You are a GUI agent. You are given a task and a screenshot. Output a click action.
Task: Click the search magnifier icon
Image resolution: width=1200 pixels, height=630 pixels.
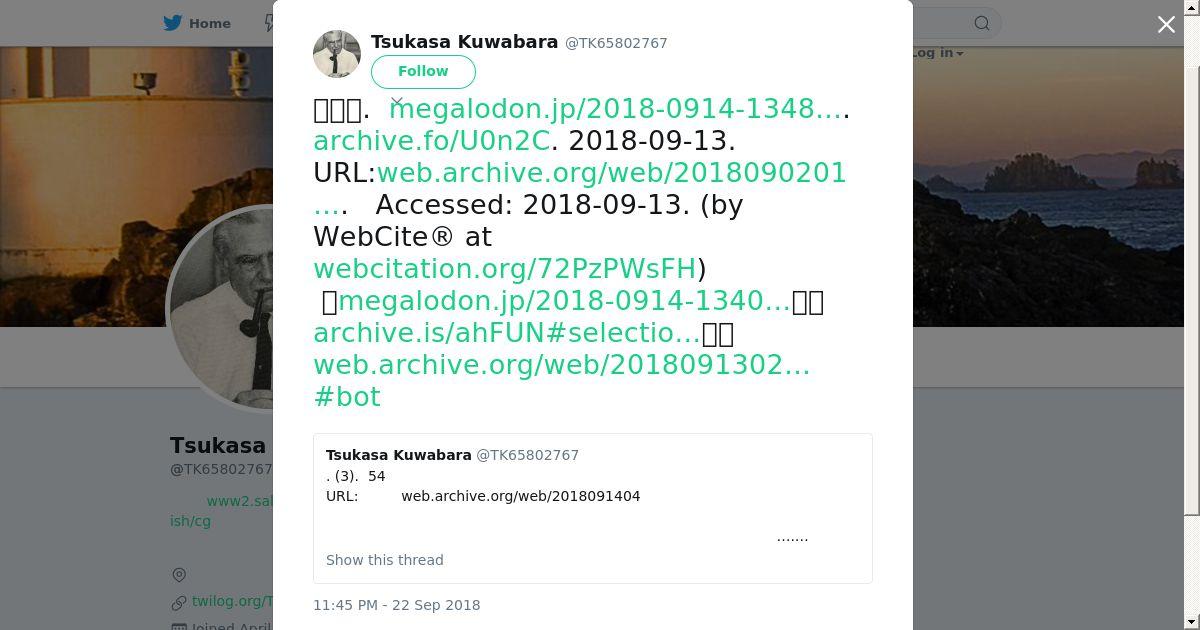pyautogui.click(x=982, y=23)
